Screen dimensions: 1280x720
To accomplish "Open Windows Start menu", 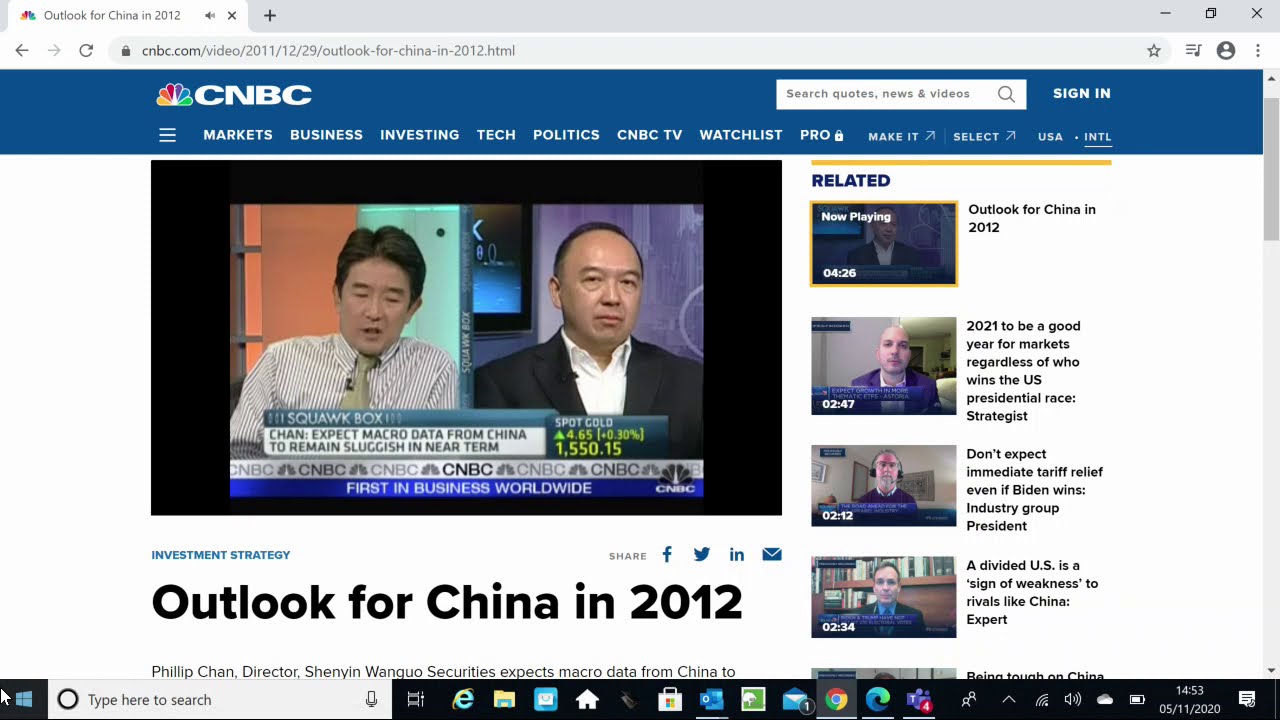I will coord(24,700).
